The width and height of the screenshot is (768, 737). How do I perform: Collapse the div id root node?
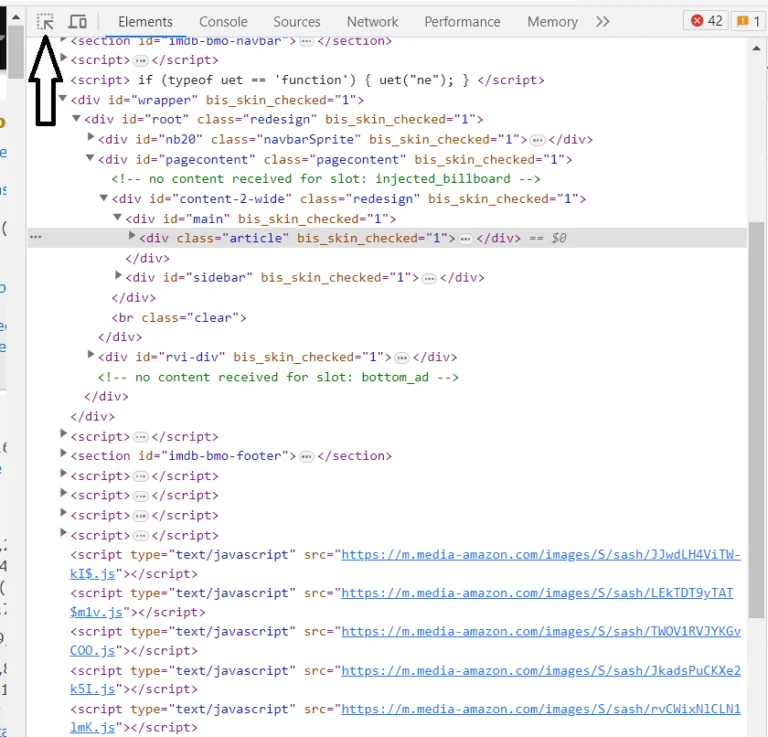click(x=76, y=118)
